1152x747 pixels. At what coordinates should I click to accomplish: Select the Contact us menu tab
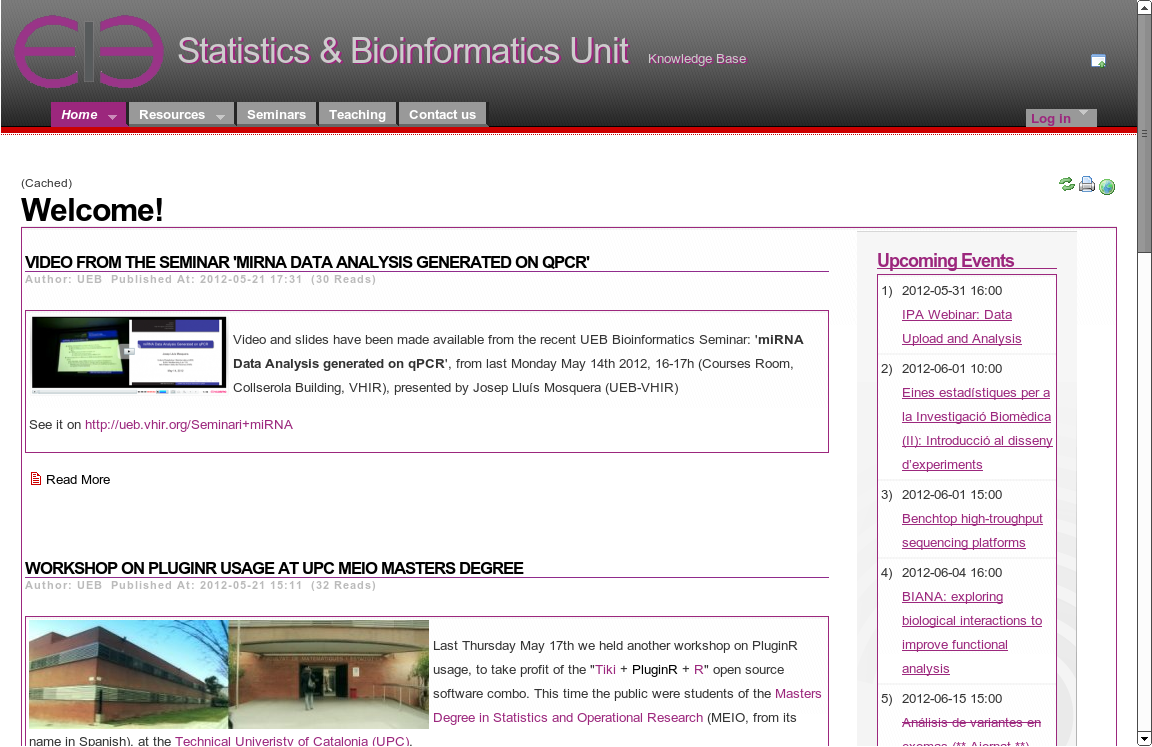[442, 114]
